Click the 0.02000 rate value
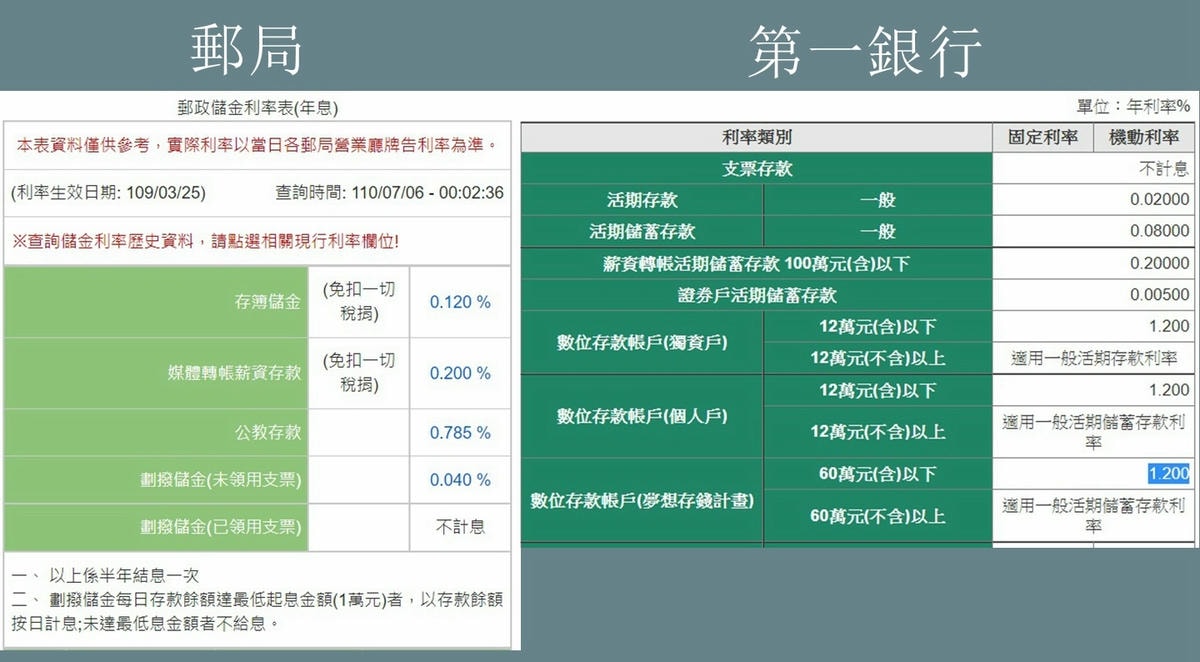Image resolution: width=1200 pixels, height=662 pixels. click(1160, 200)
